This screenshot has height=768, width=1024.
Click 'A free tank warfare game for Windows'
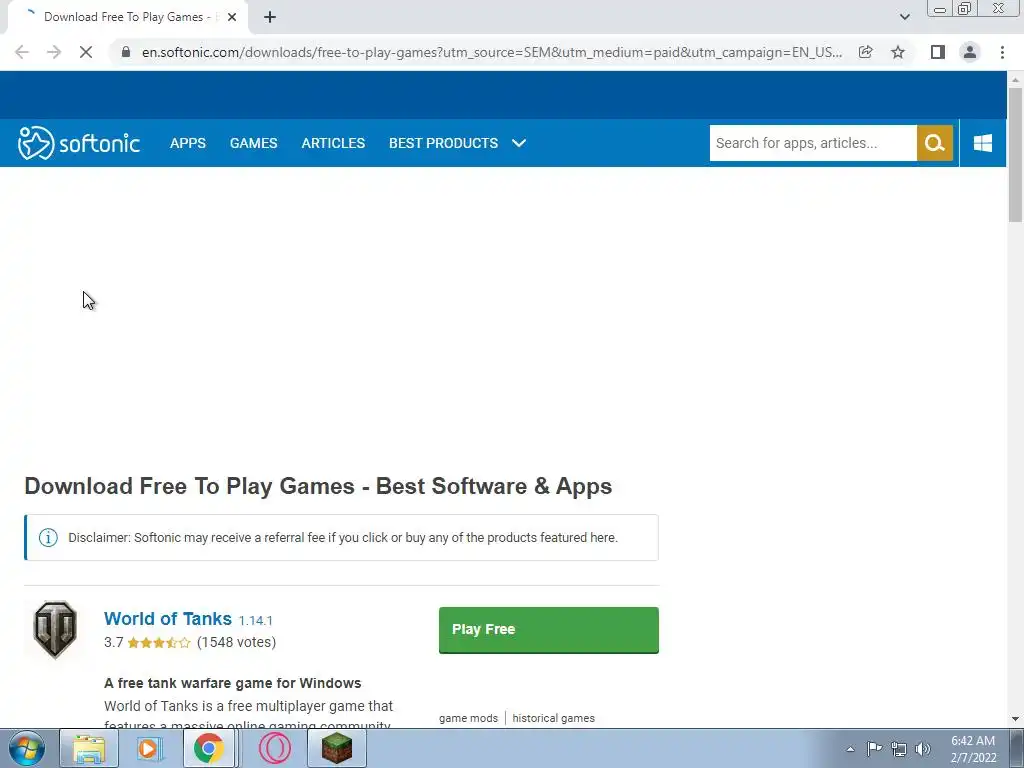pyautogui.click(x=232, y=683)
